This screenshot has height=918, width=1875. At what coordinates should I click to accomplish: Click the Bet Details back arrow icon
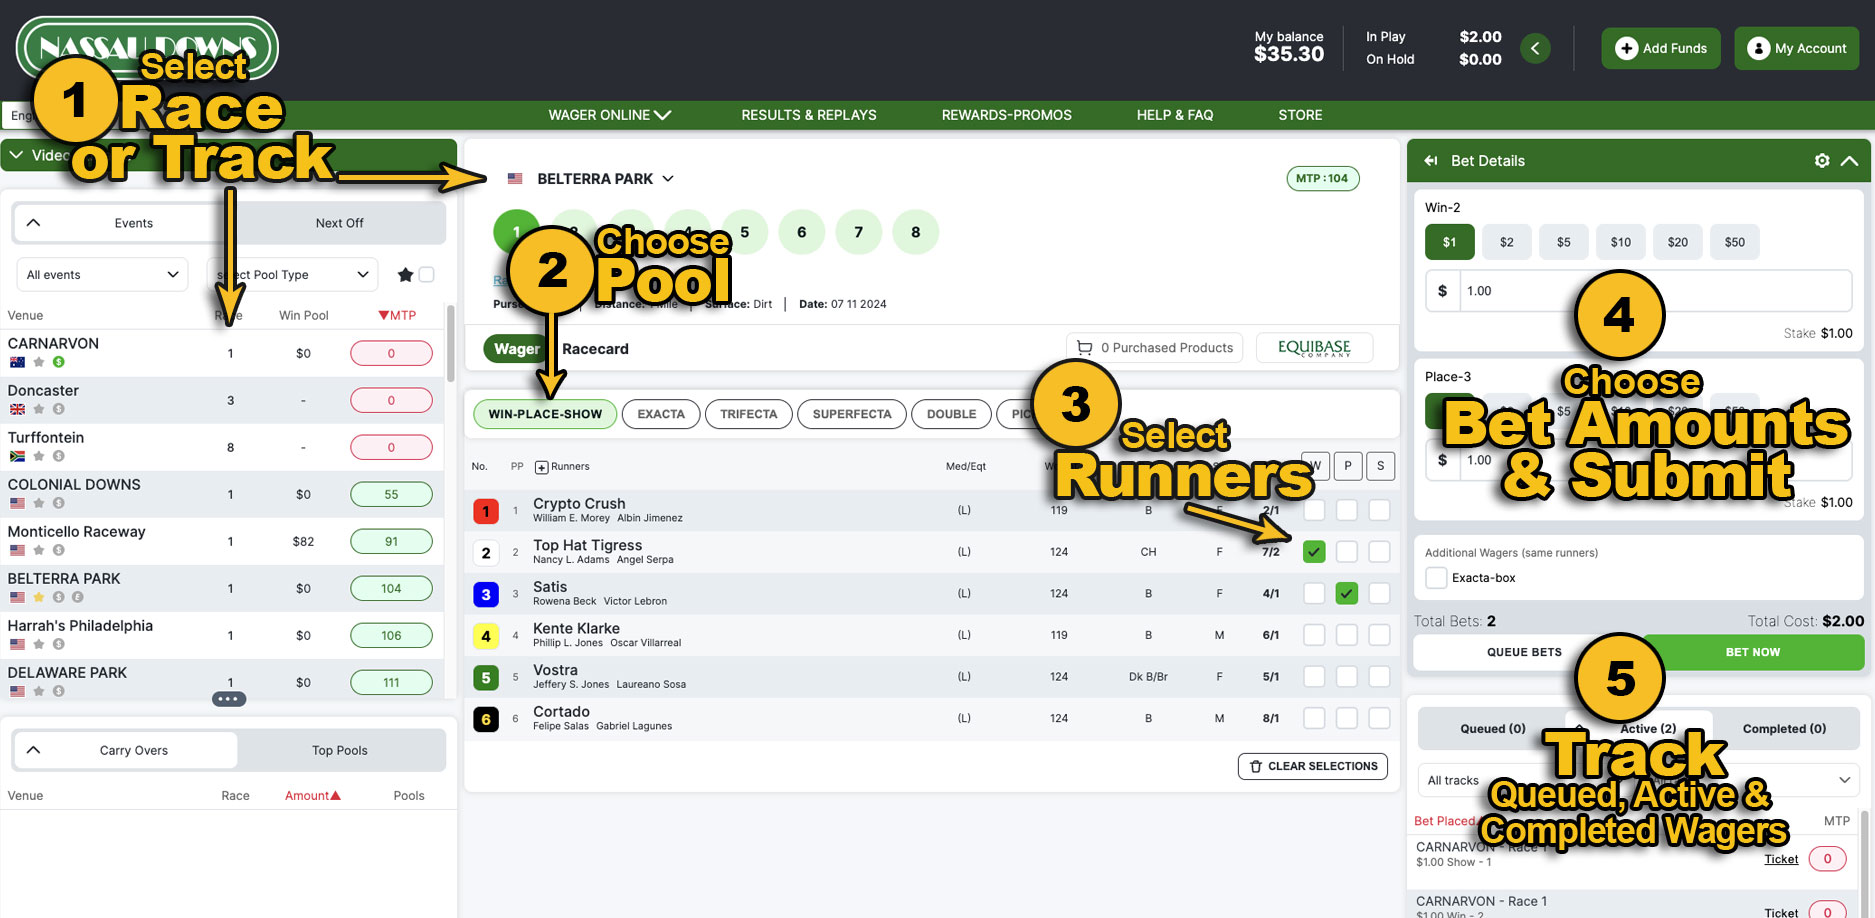click(1431, 161)
